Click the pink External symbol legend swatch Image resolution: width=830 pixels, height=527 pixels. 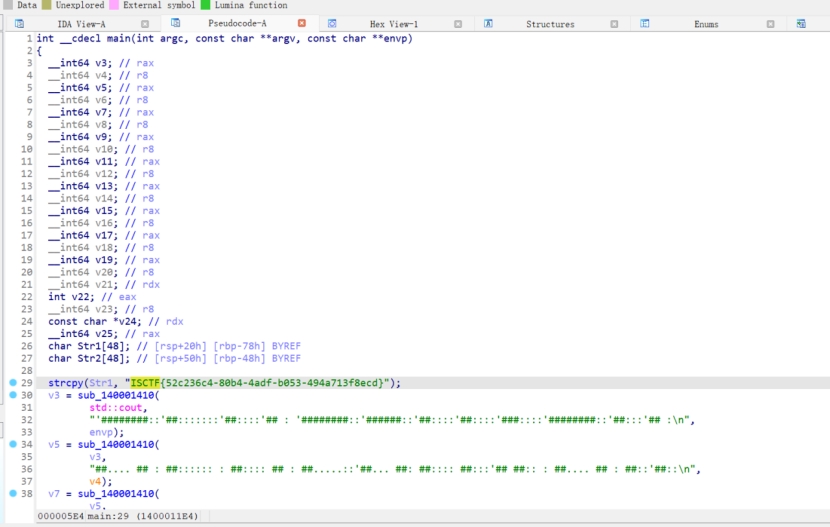click(x=115, y=5)
